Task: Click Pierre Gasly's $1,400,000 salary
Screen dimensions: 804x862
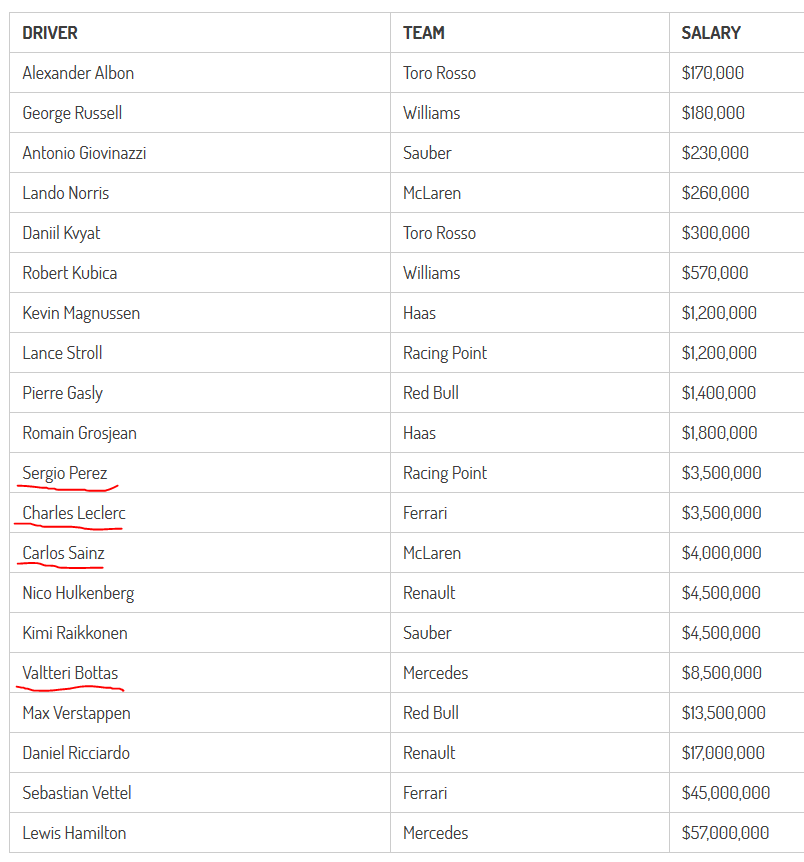Action: [719, 393]
